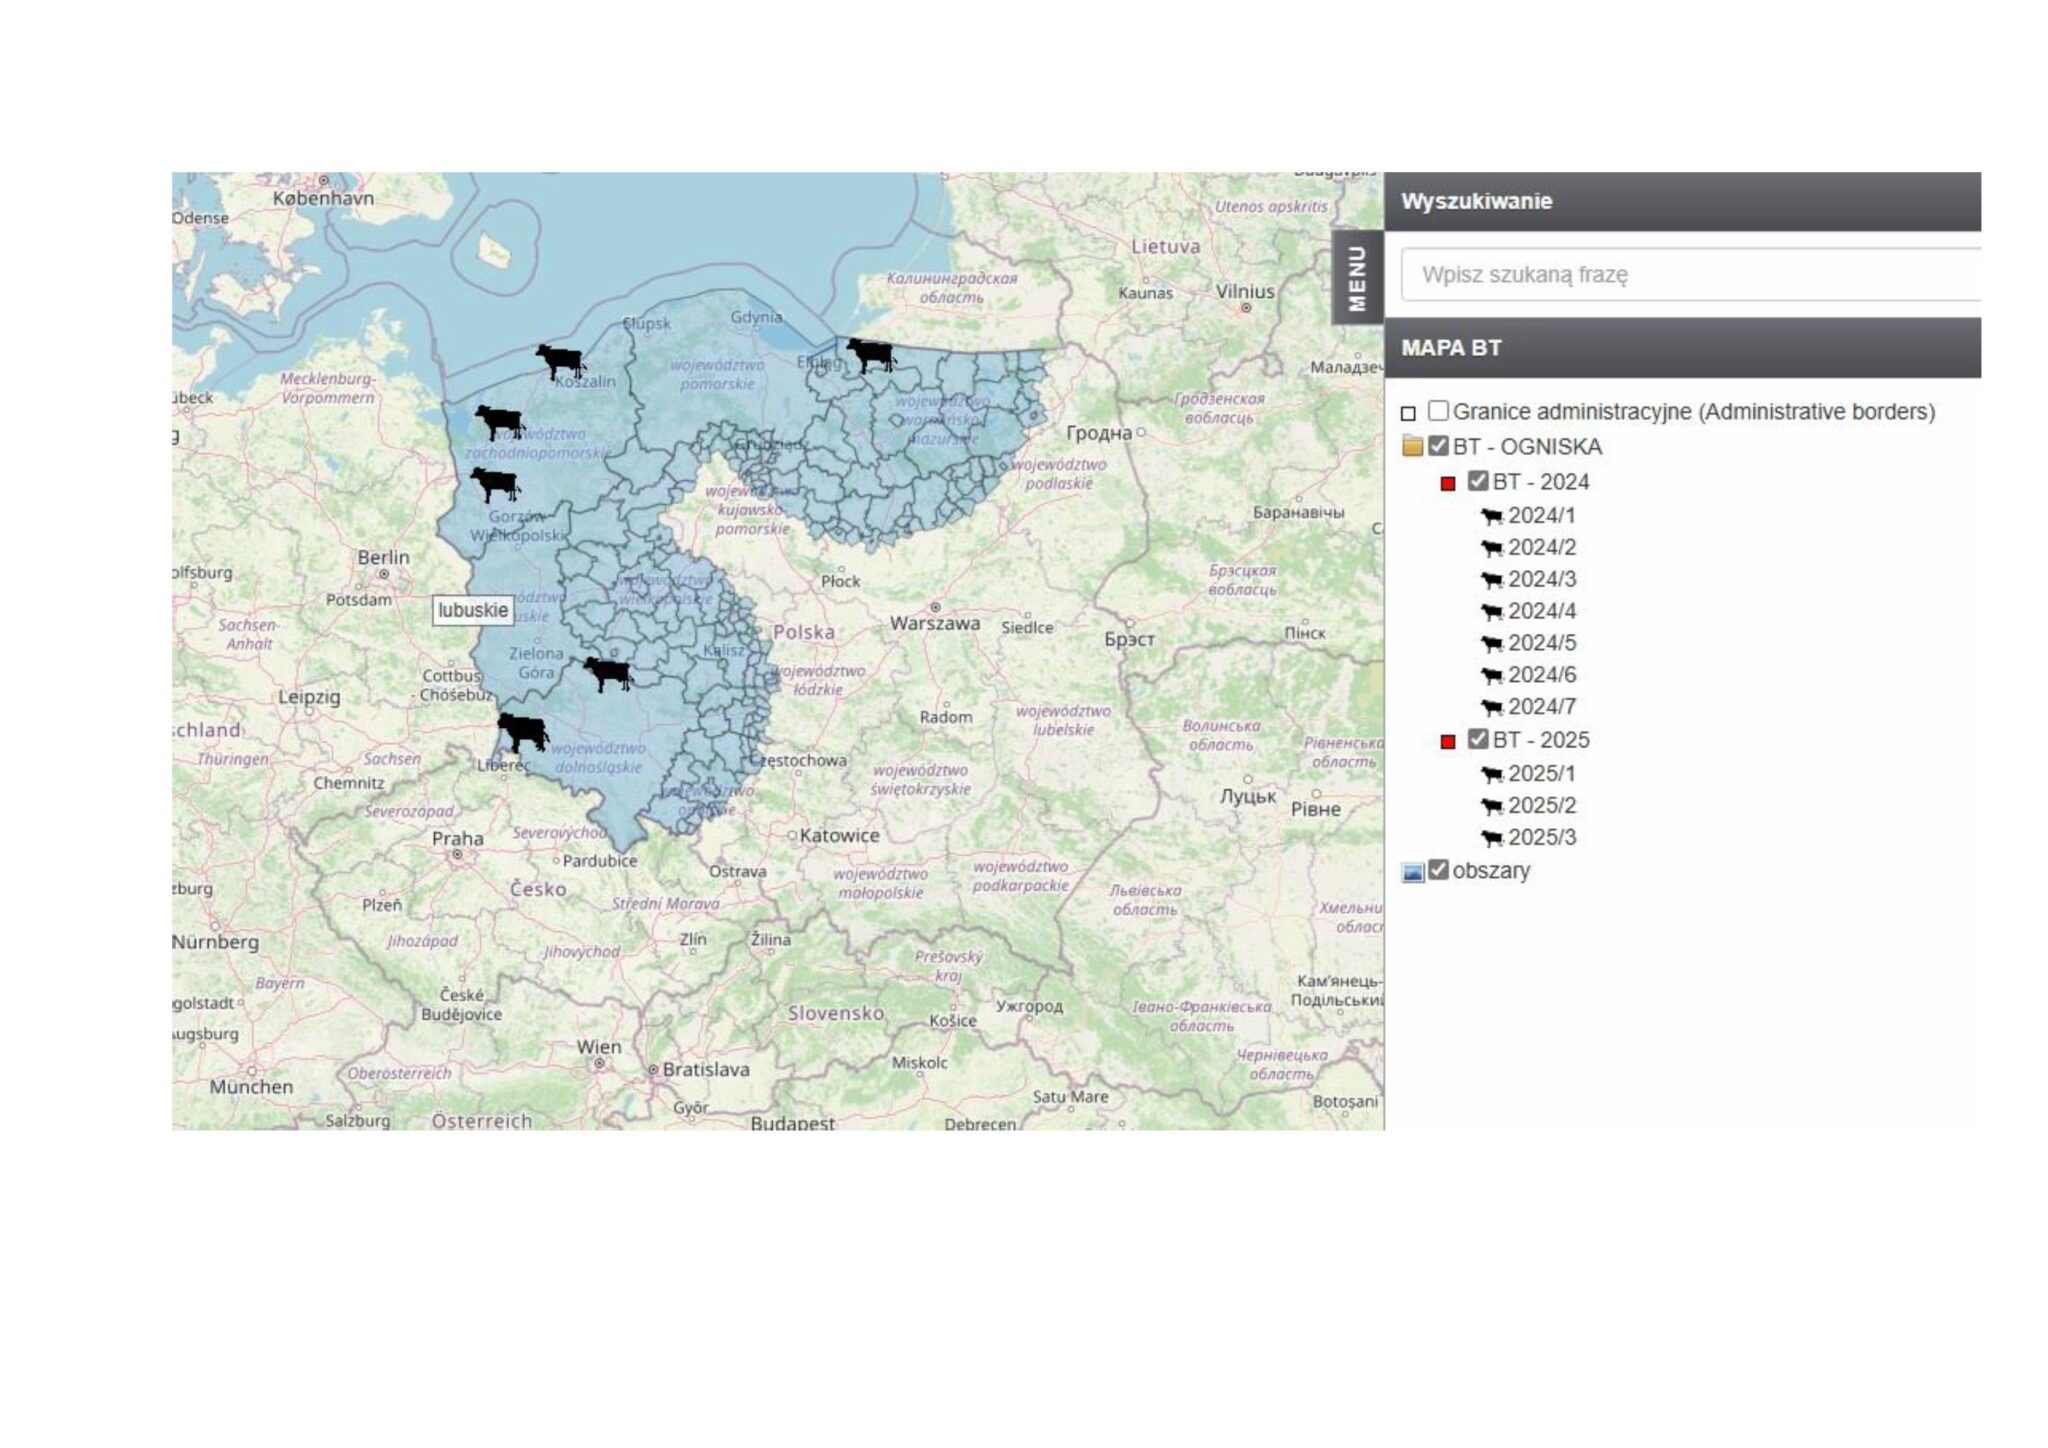This screenshot has height=1448, width=2048.
Task: Select the 2025/2 outbreak entry
Action: [1541, 806]
